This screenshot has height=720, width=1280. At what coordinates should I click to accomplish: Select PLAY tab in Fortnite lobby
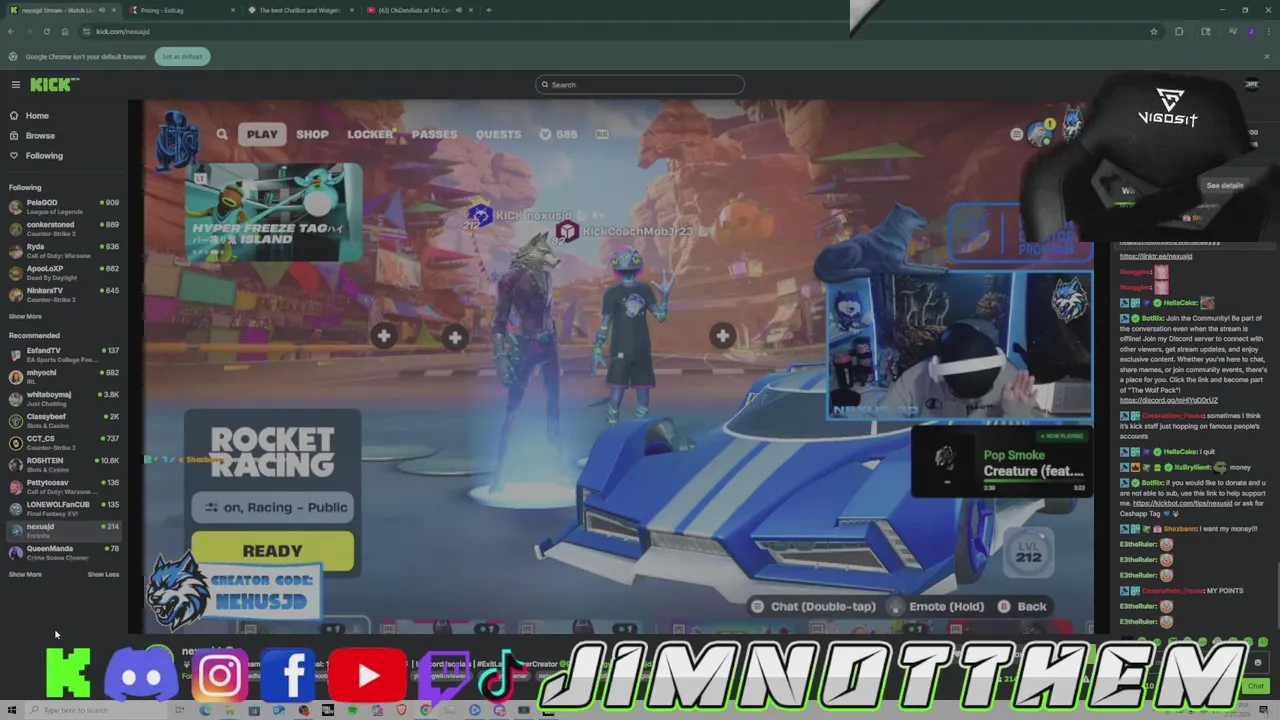262,134
